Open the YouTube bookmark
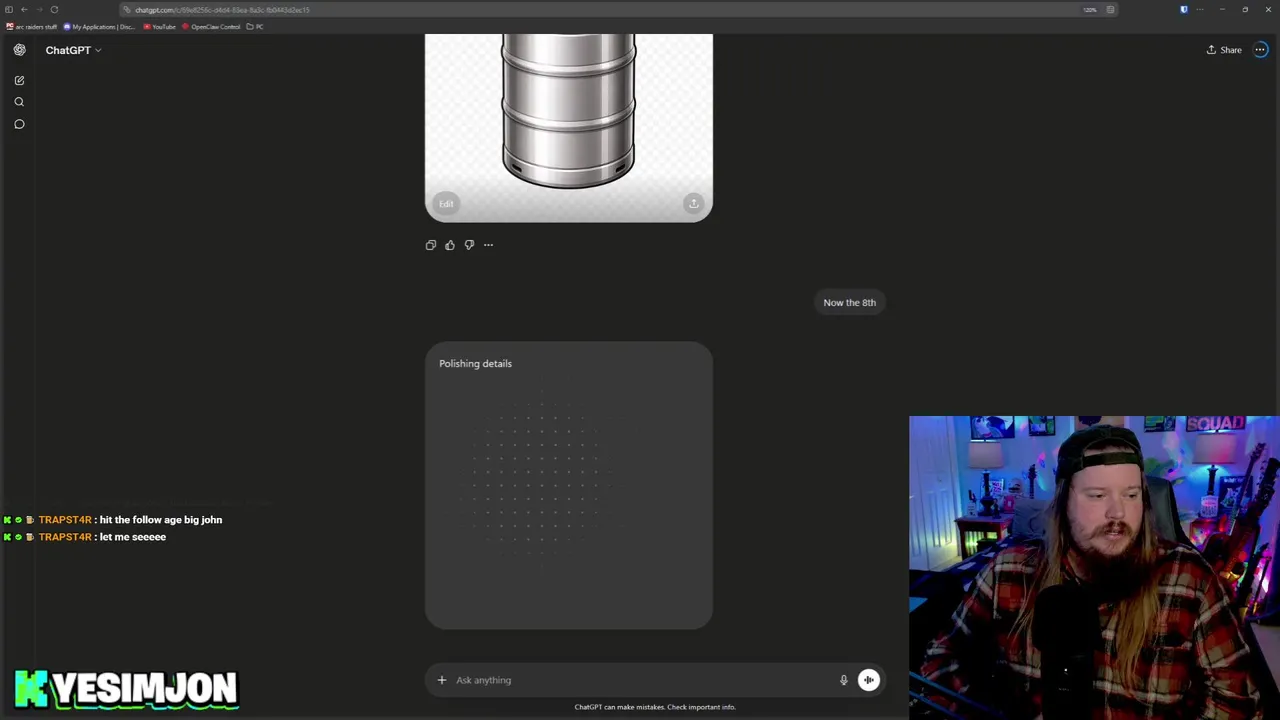This screenshot has height=720, width=1280. (160, 27)
